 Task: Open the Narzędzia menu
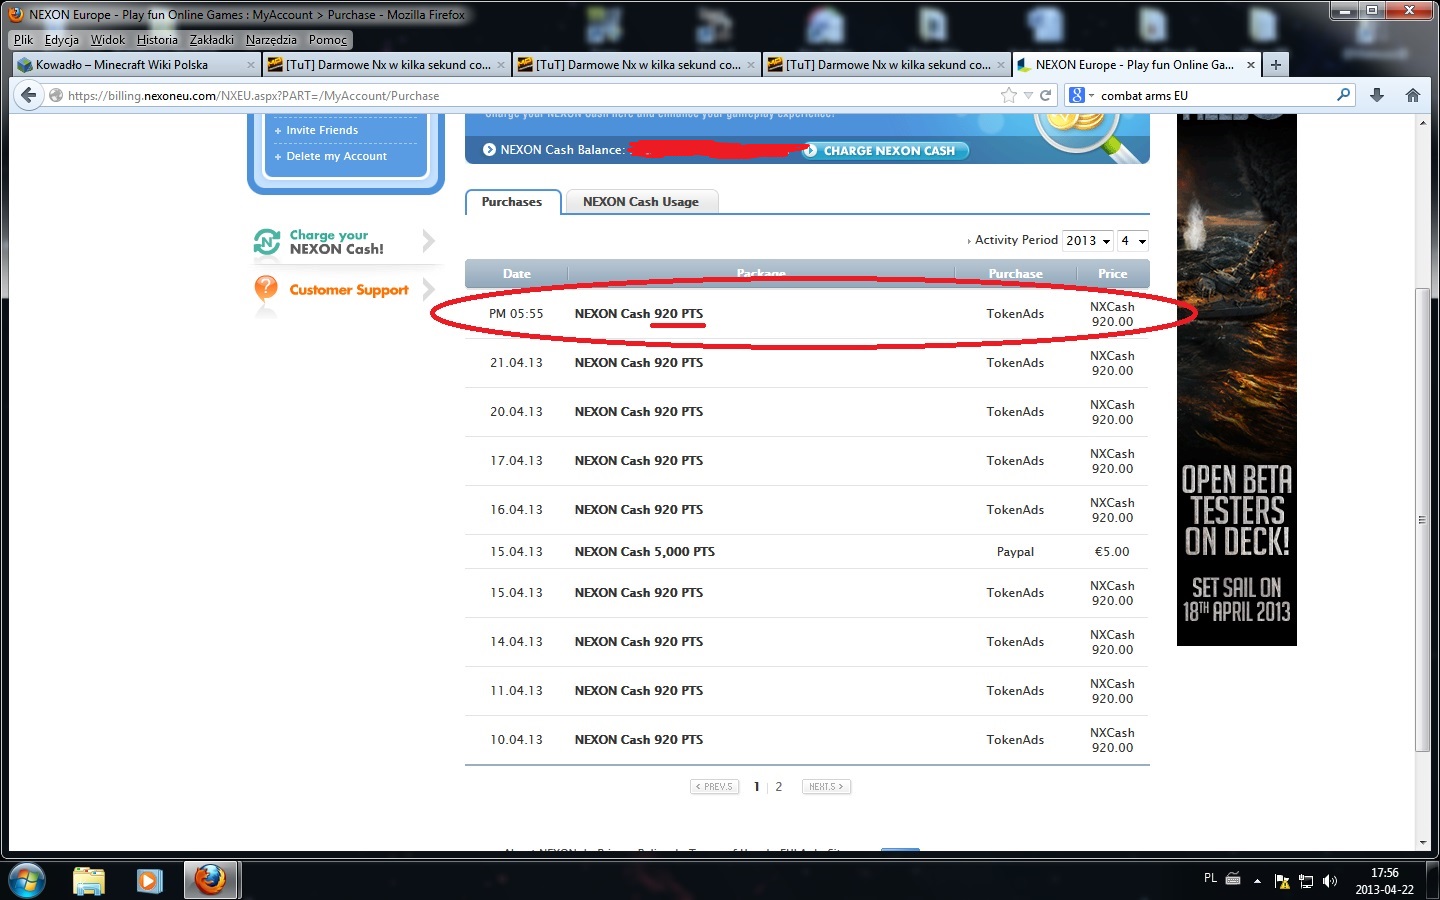pyautogui.click(x=271, y=40)
